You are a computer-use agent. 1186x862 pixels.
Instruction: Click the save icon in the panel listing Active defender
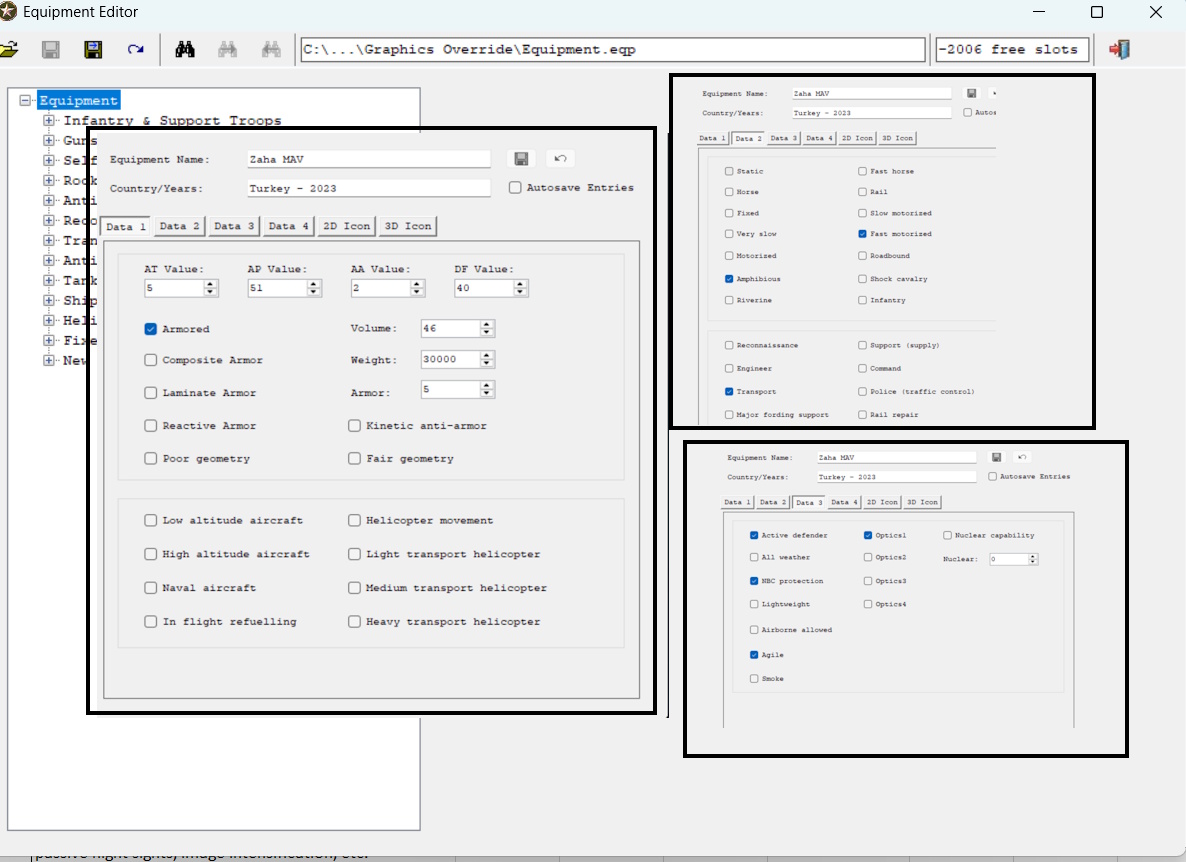[996, 457]
